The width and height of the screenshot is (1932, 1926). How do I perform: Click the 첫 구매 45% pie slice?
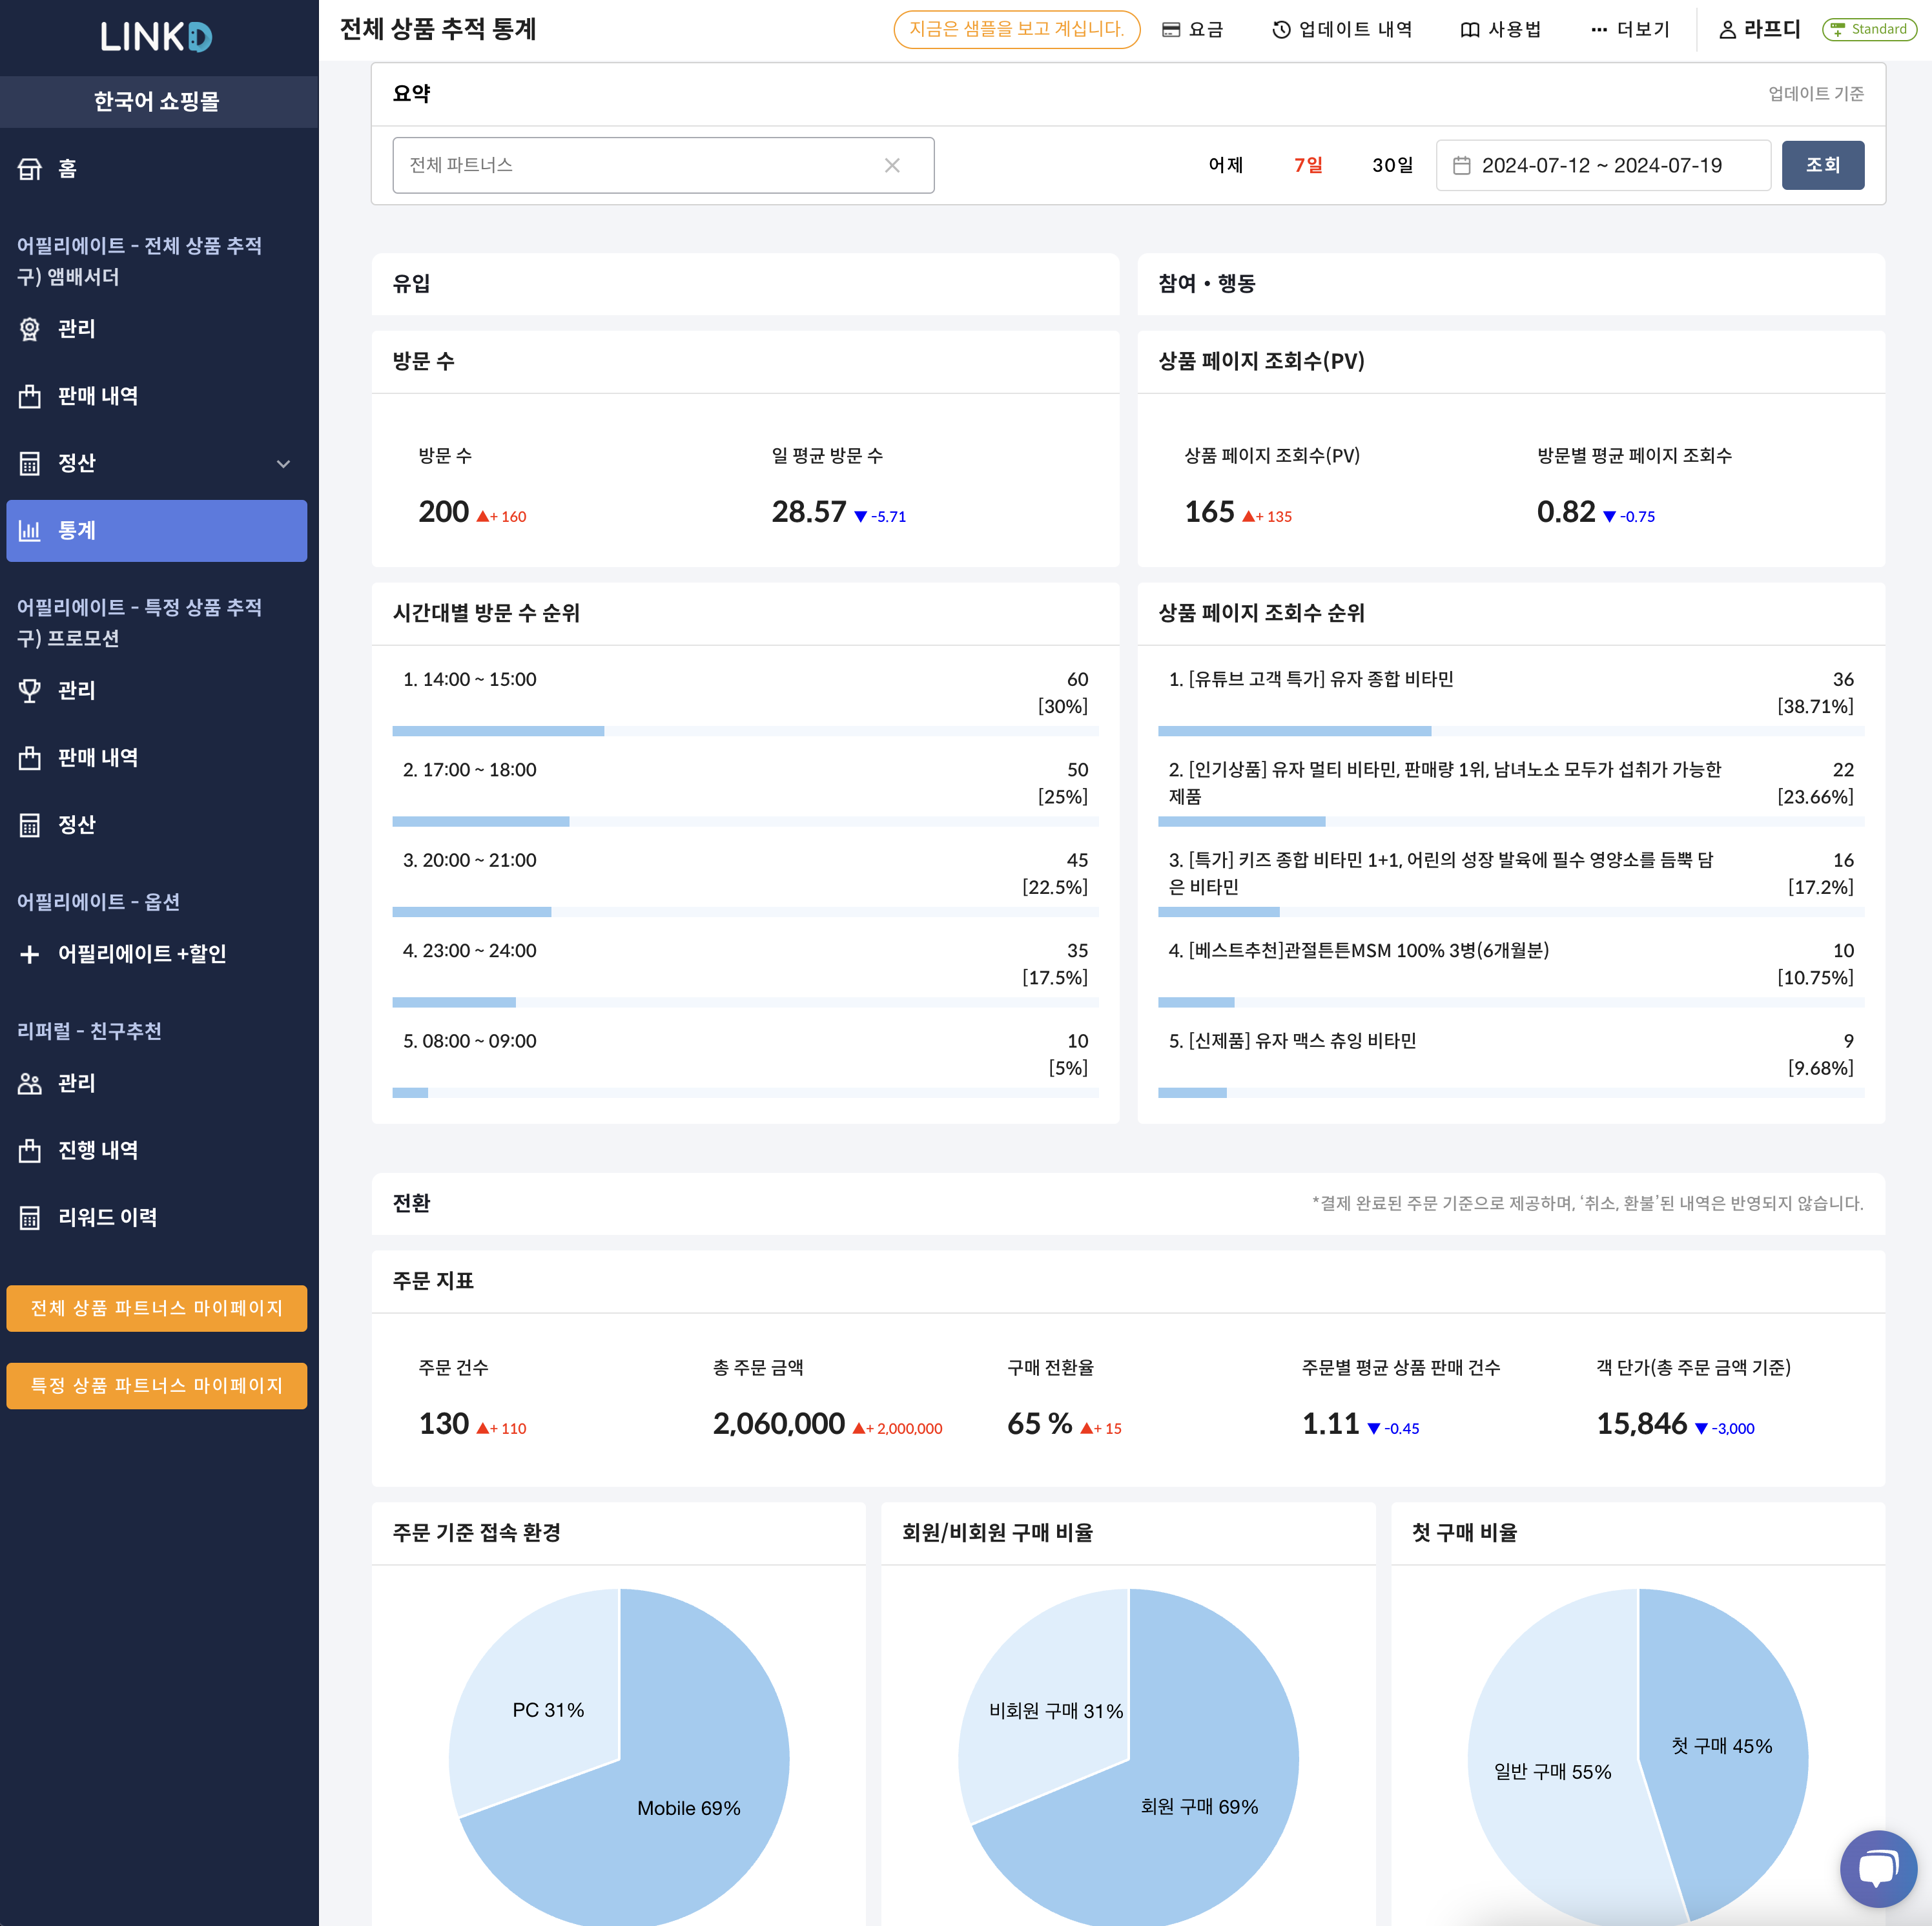pos(1722,1746)
